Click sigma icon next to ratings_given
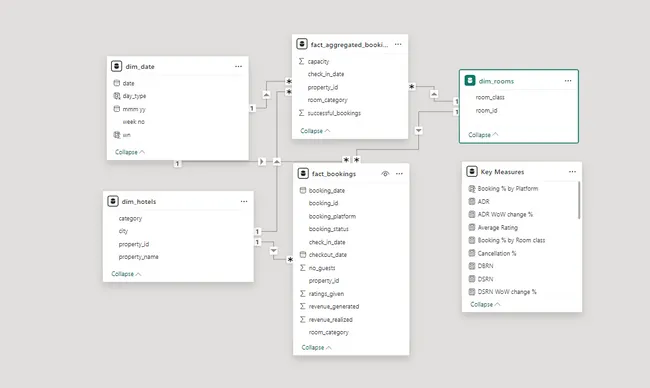This screenshot has width=650, height=388. 303,293
